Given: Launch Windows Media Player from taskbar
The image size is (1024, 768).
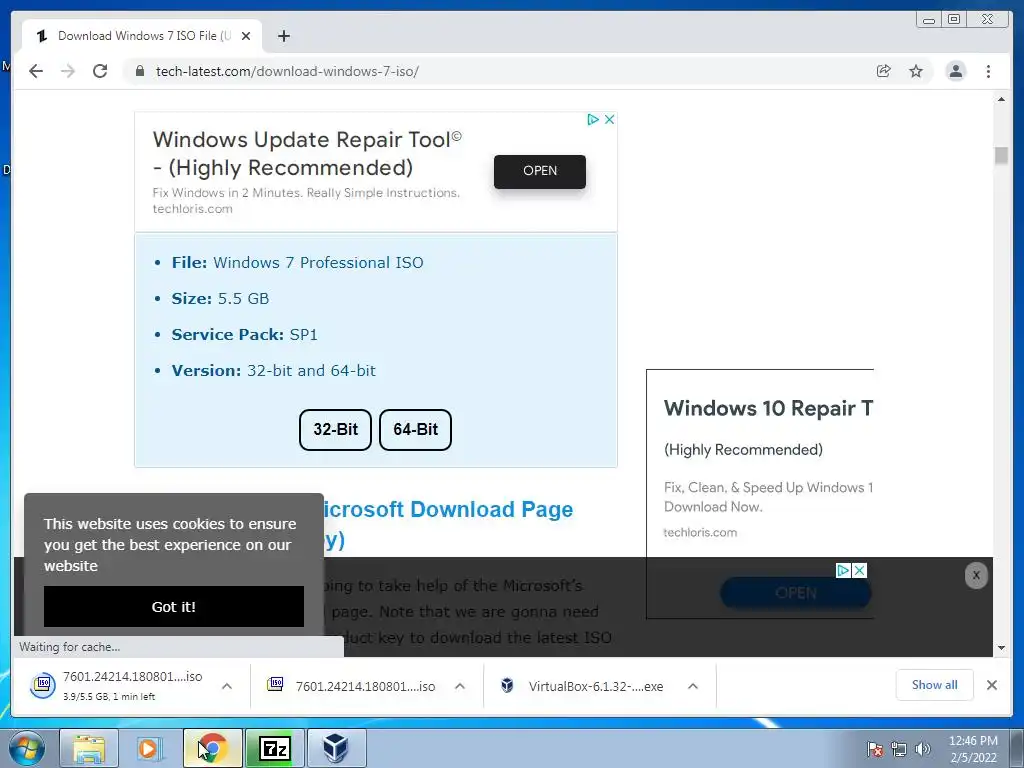Looking at the screenshot, I should click(150, 748).
